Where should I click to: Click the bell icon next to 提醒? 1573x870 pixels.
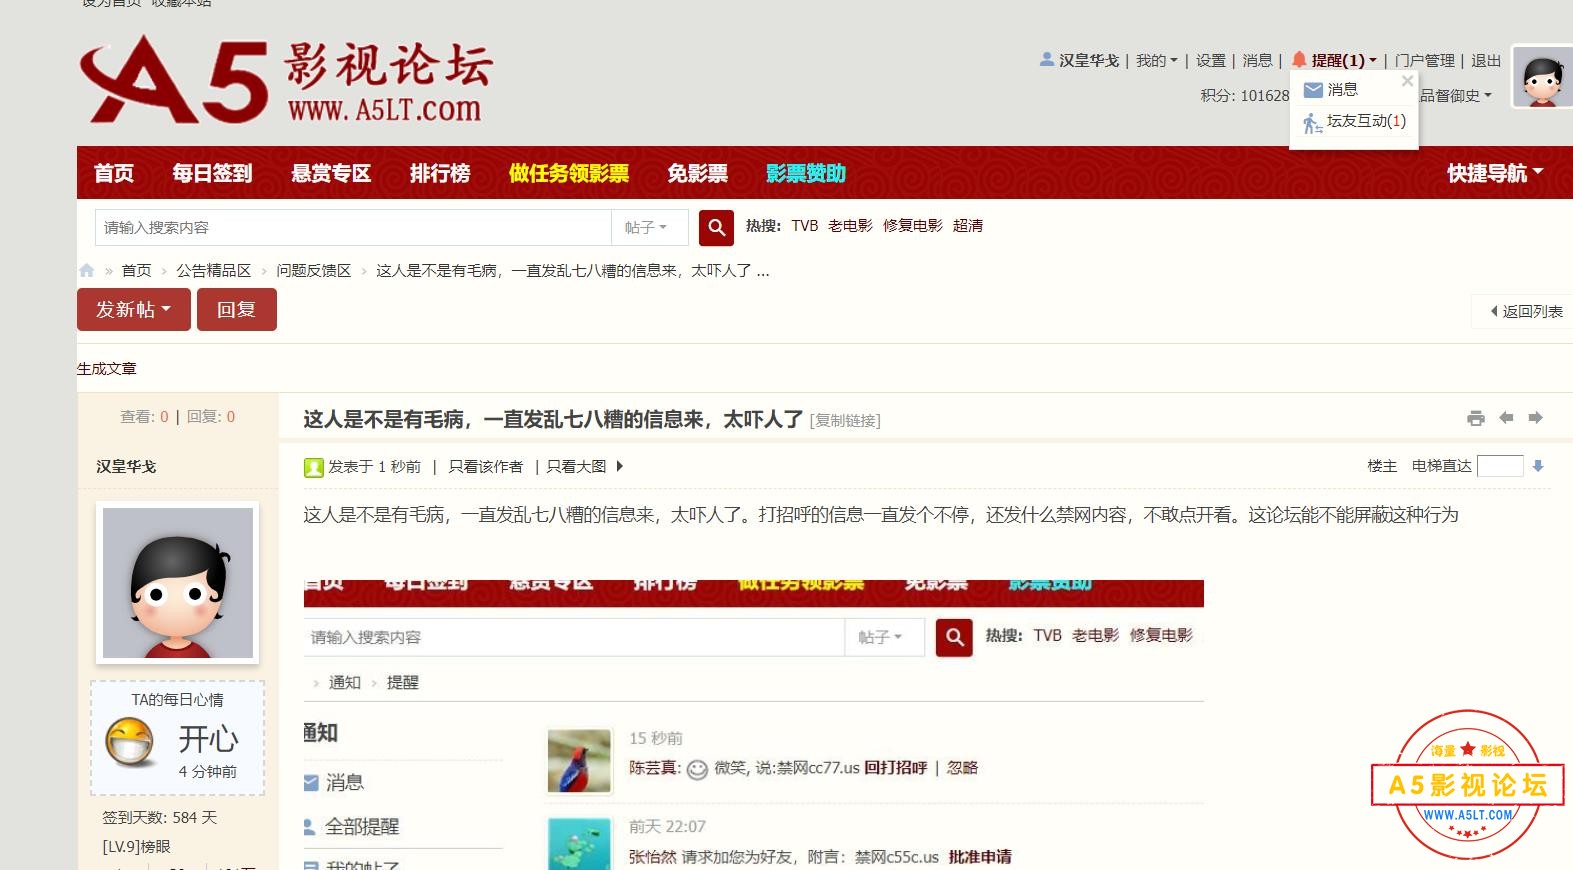1299,59
